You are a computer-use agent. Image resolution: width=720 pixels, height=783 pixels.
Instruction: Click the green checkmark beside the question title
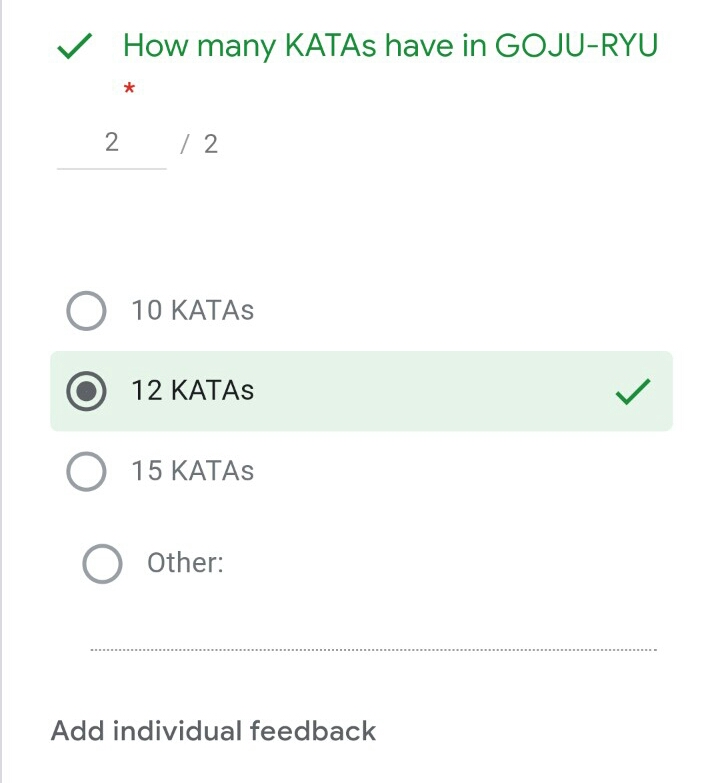[75, 46]
